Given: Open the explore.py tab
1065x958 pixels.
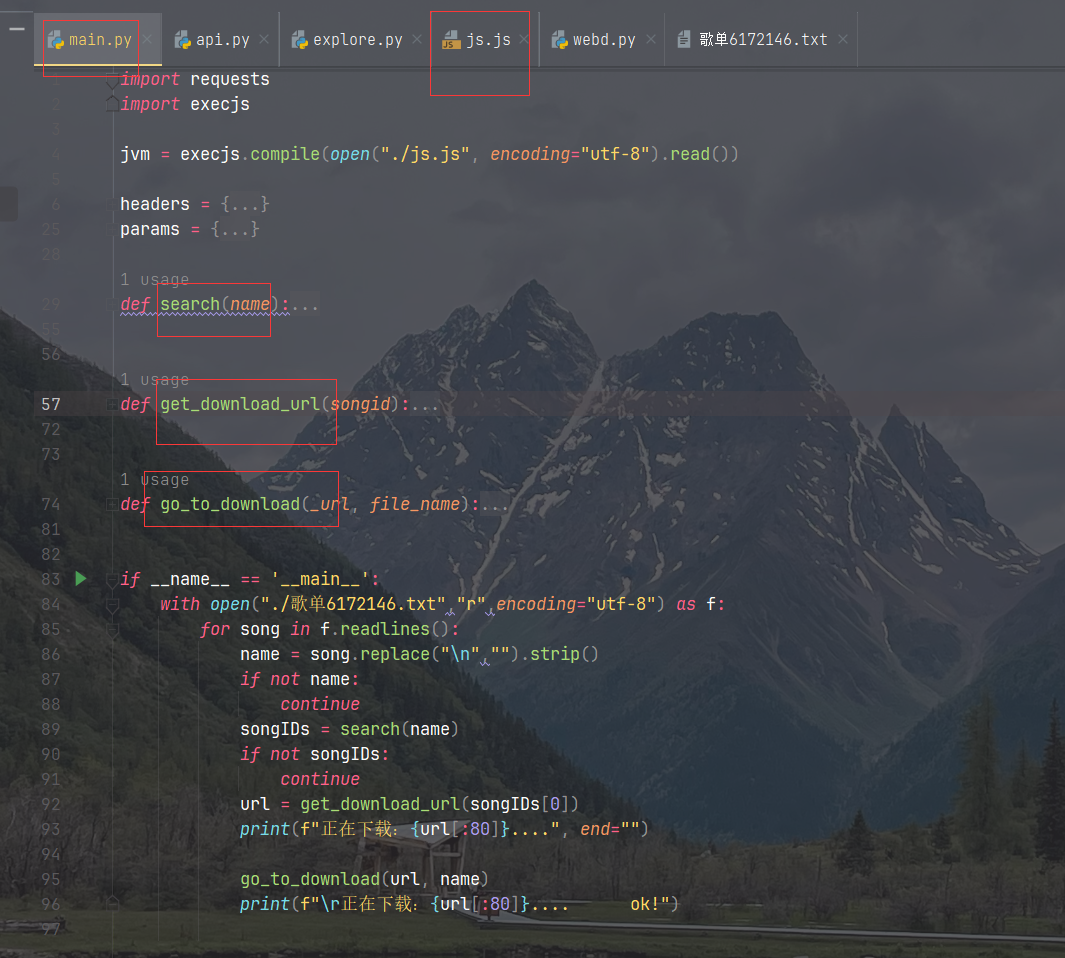Looking at the screenshot, I should 357,39.
